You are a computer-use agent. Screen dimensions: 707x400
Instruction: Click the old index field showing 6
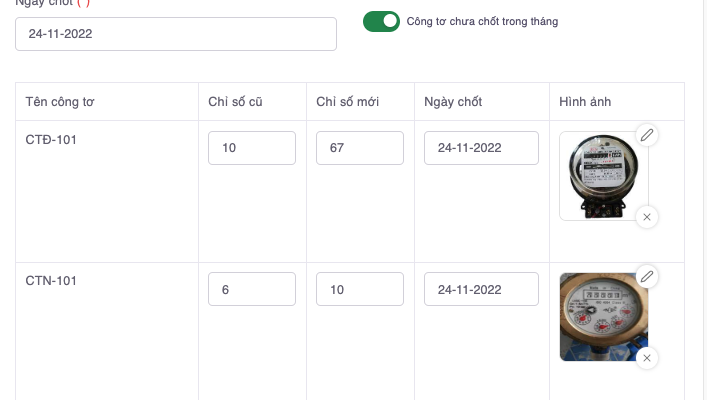click(252, 289)
